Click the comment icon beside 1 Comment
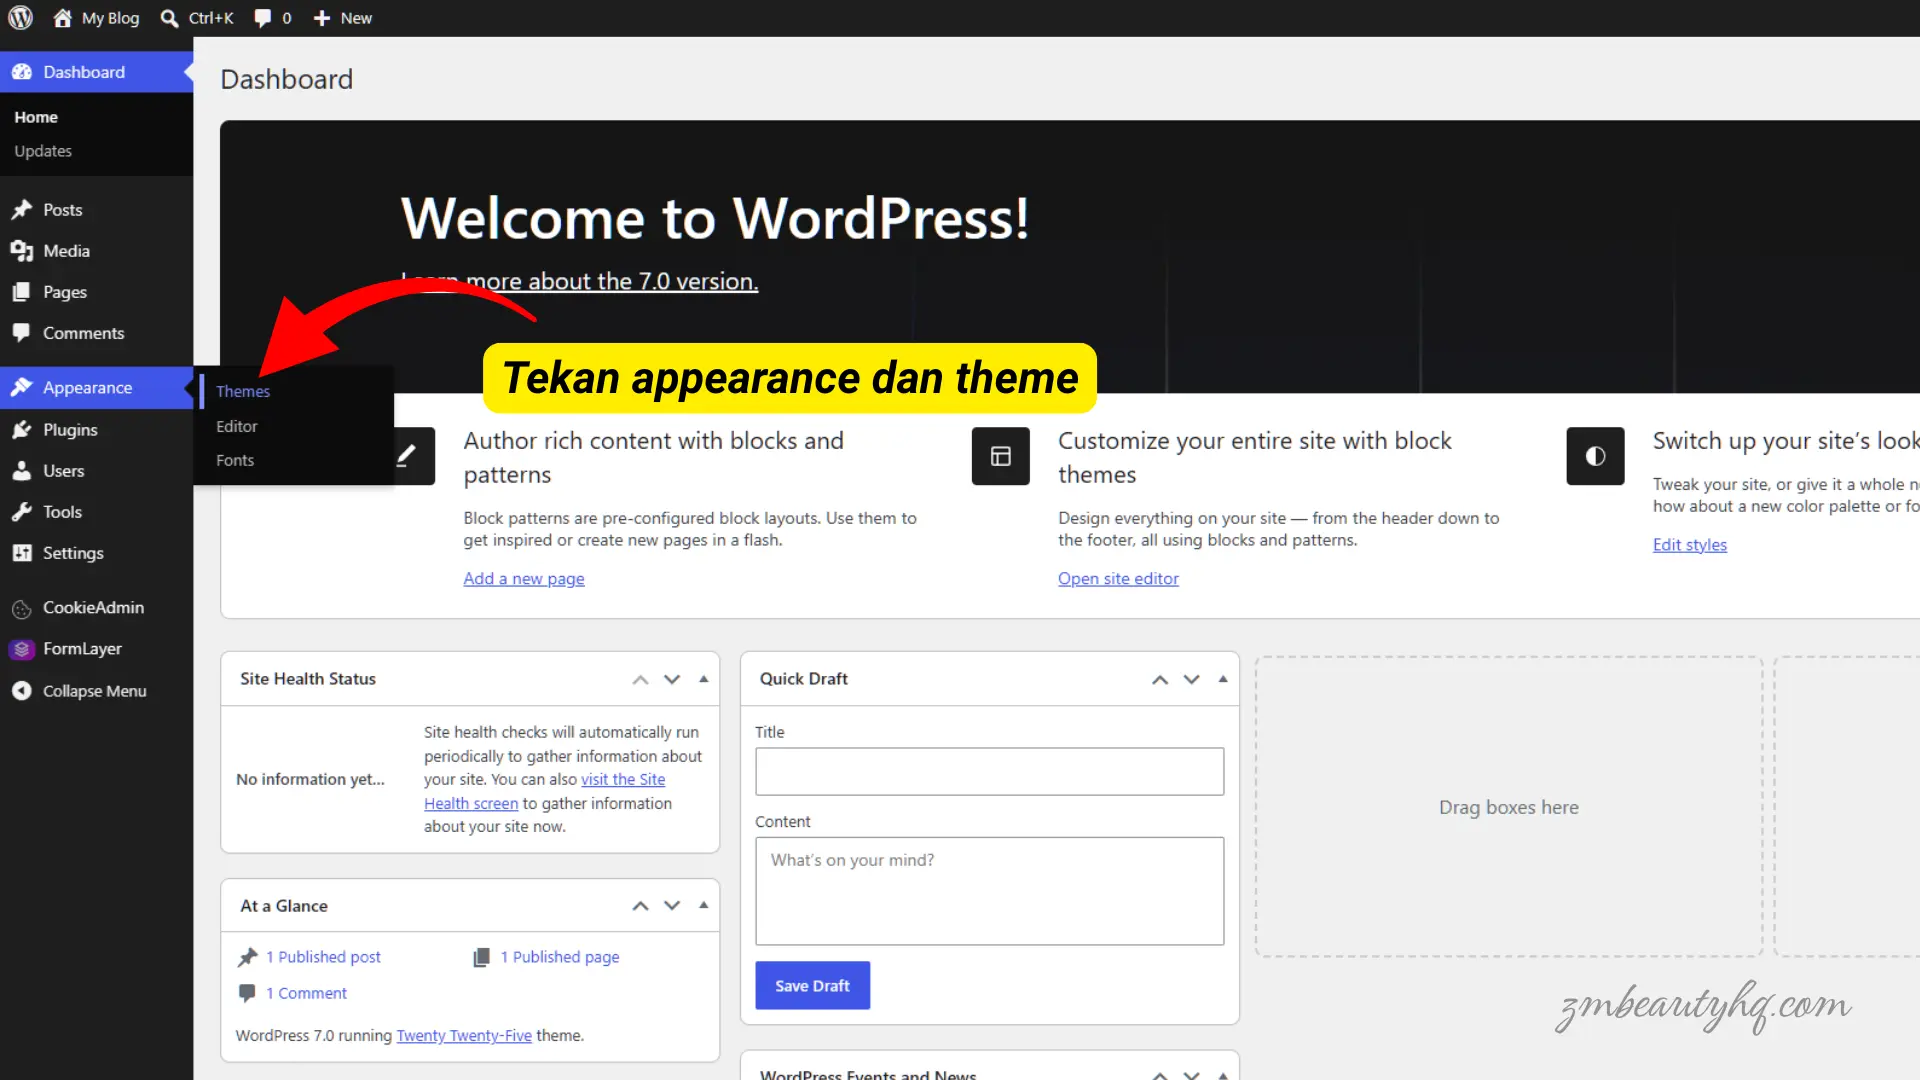1920x1080 pixels. [x=247, y=993]
